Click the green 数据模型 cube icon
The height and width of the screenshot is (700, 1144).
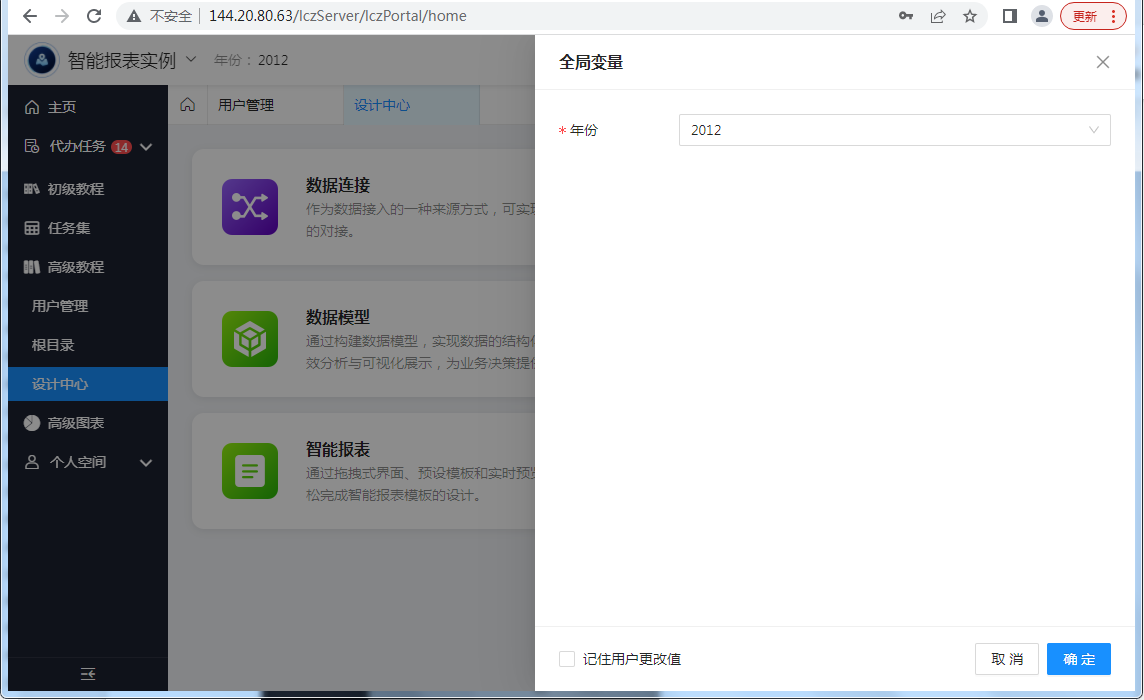point(249,339)
